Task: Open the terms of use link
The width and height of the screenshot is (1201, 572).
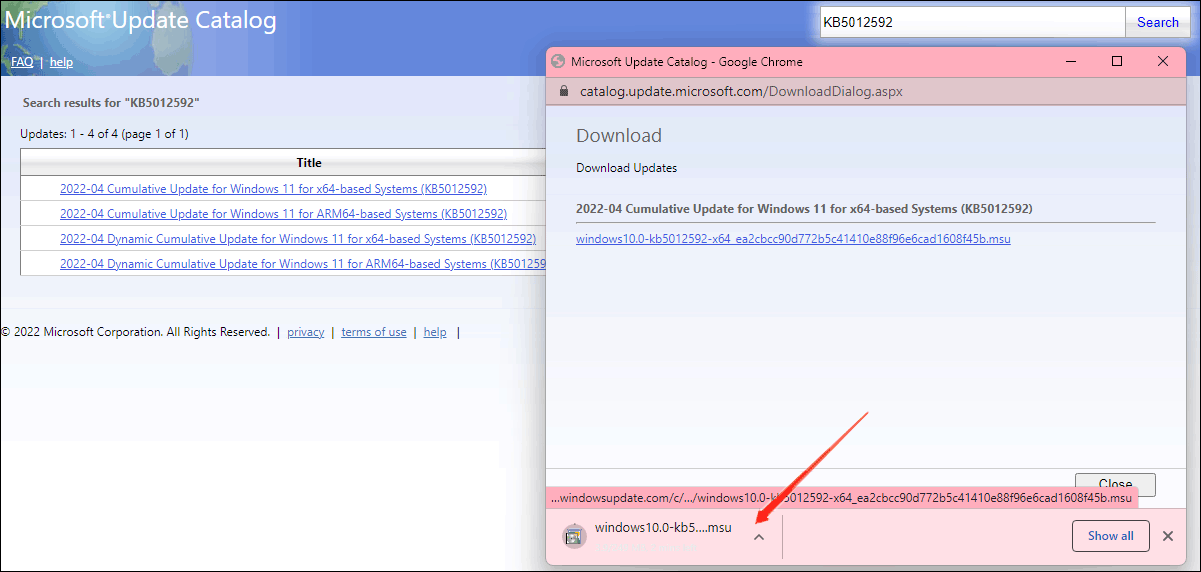Action: 374,332
